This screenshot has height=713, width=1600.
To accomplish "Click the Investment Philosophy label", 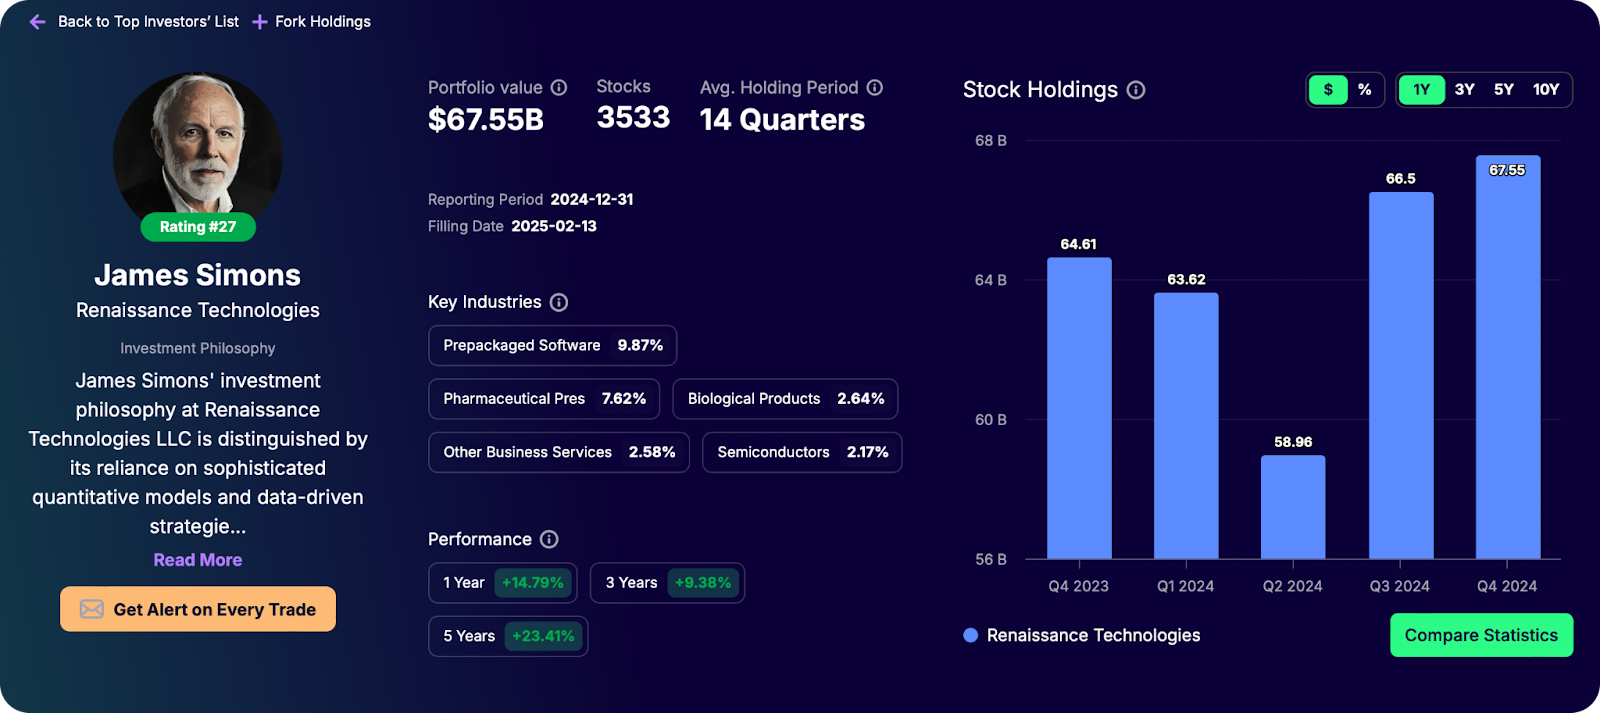I will click(x=198, y=348).
